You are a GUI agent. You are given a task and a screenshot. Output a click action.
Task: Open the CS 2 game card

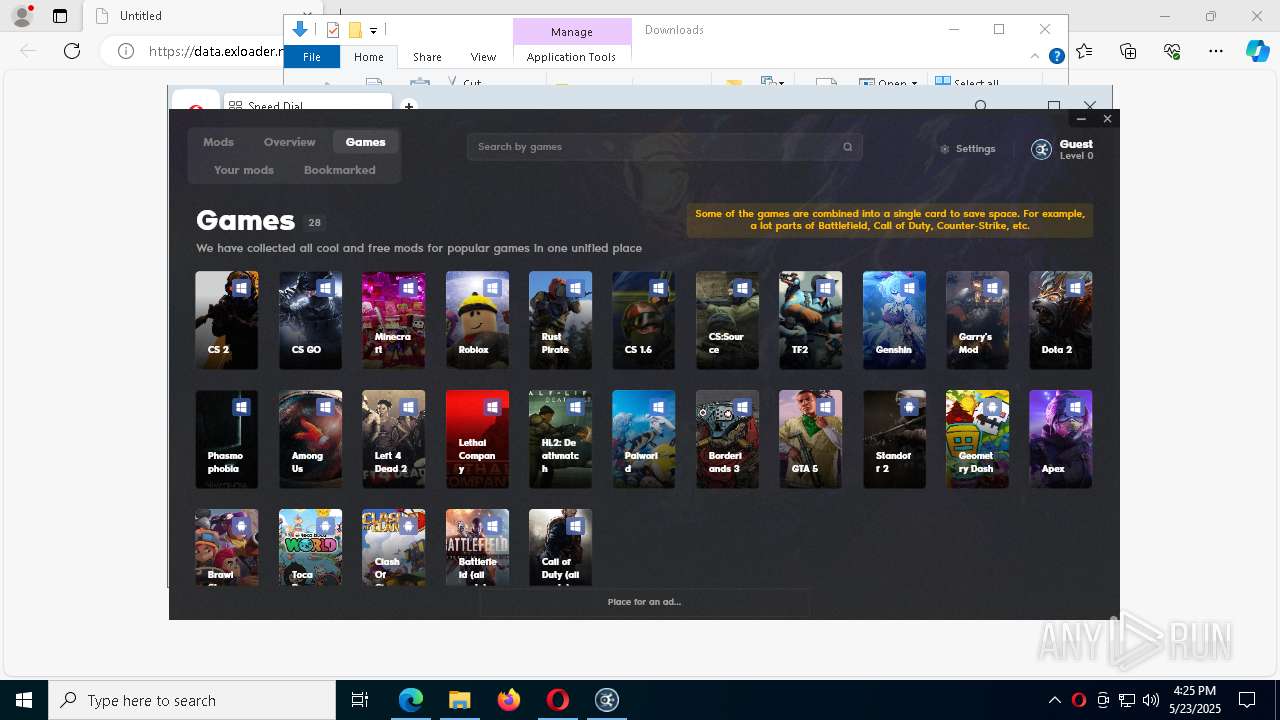(227, 320)
